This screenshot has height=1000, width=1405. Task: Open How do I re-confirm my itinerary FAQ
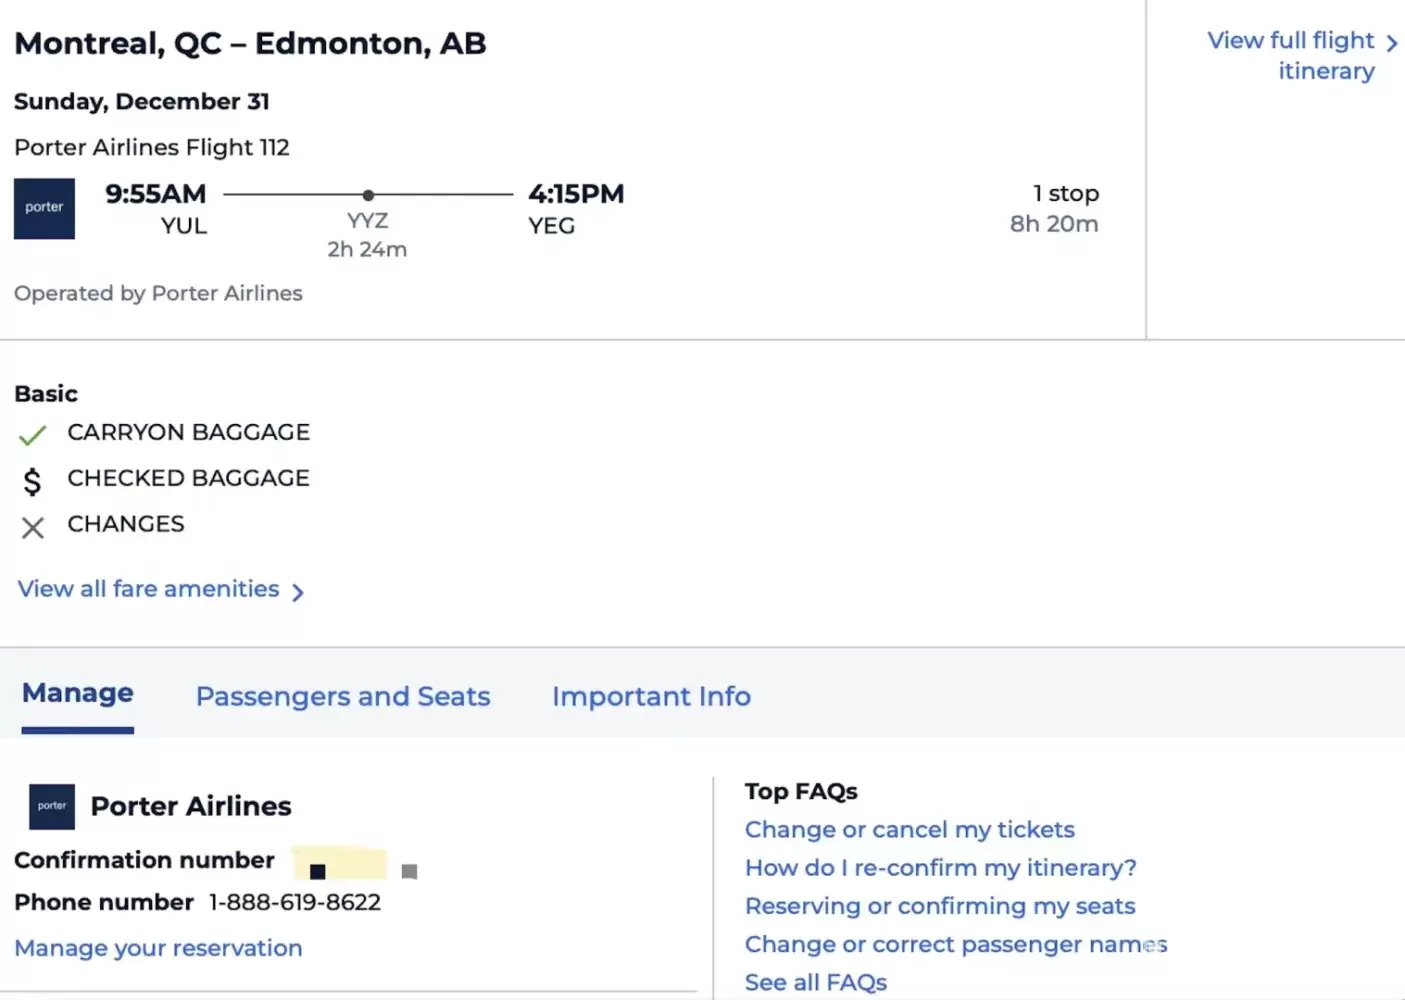click(940, 868)
